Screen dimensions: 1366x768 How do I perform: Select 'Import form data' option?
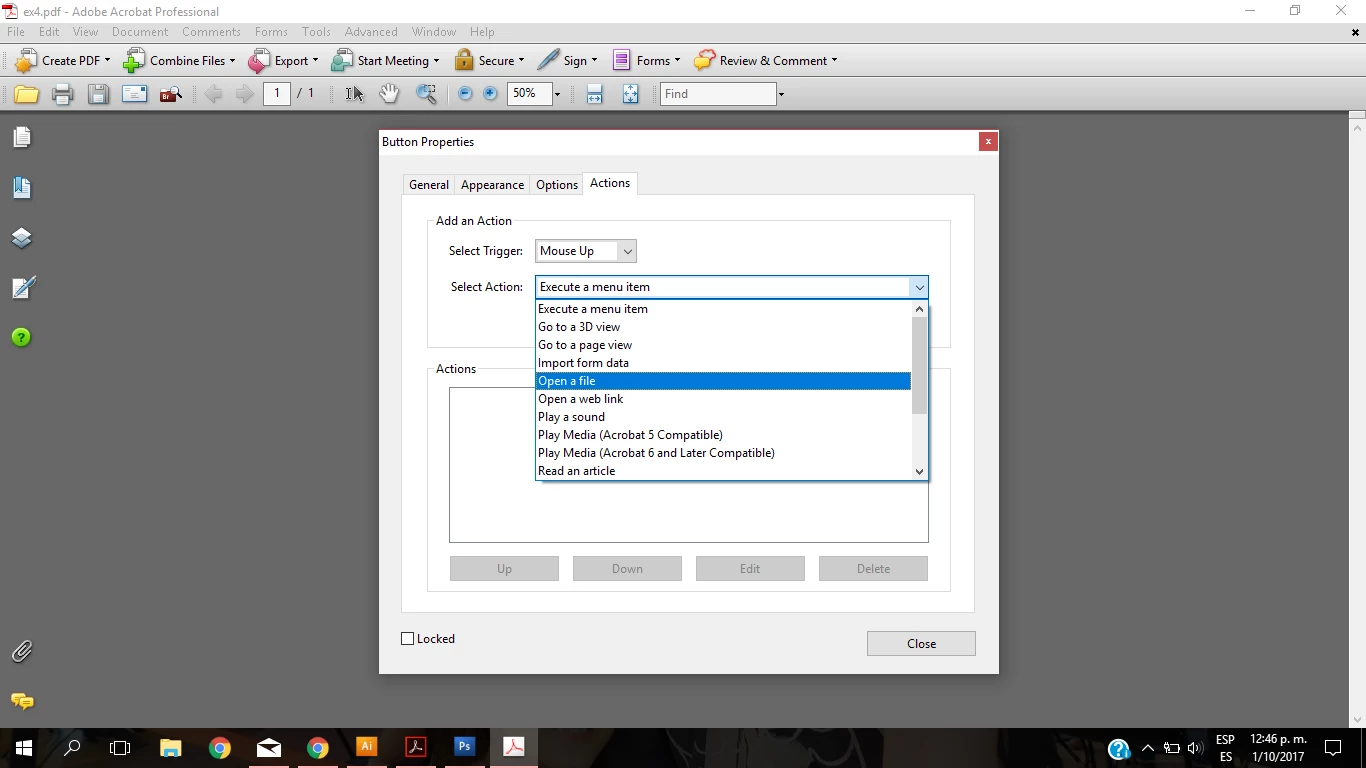[723, 363]
